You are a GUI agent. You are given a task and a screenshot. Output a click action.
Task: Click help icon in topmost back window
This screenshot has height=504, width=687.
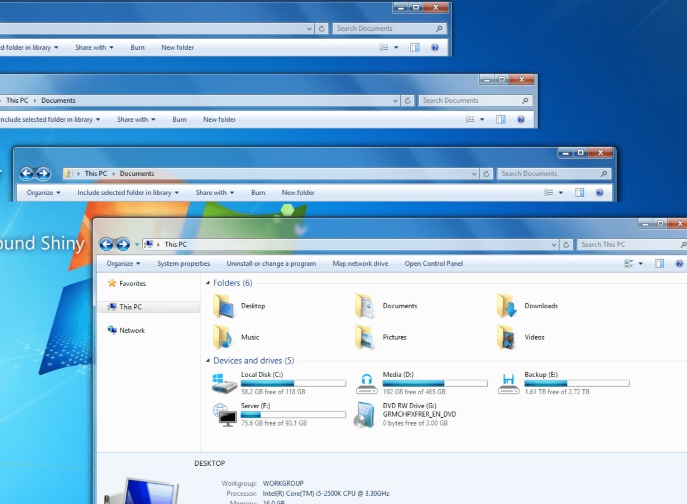pos(435,47)
